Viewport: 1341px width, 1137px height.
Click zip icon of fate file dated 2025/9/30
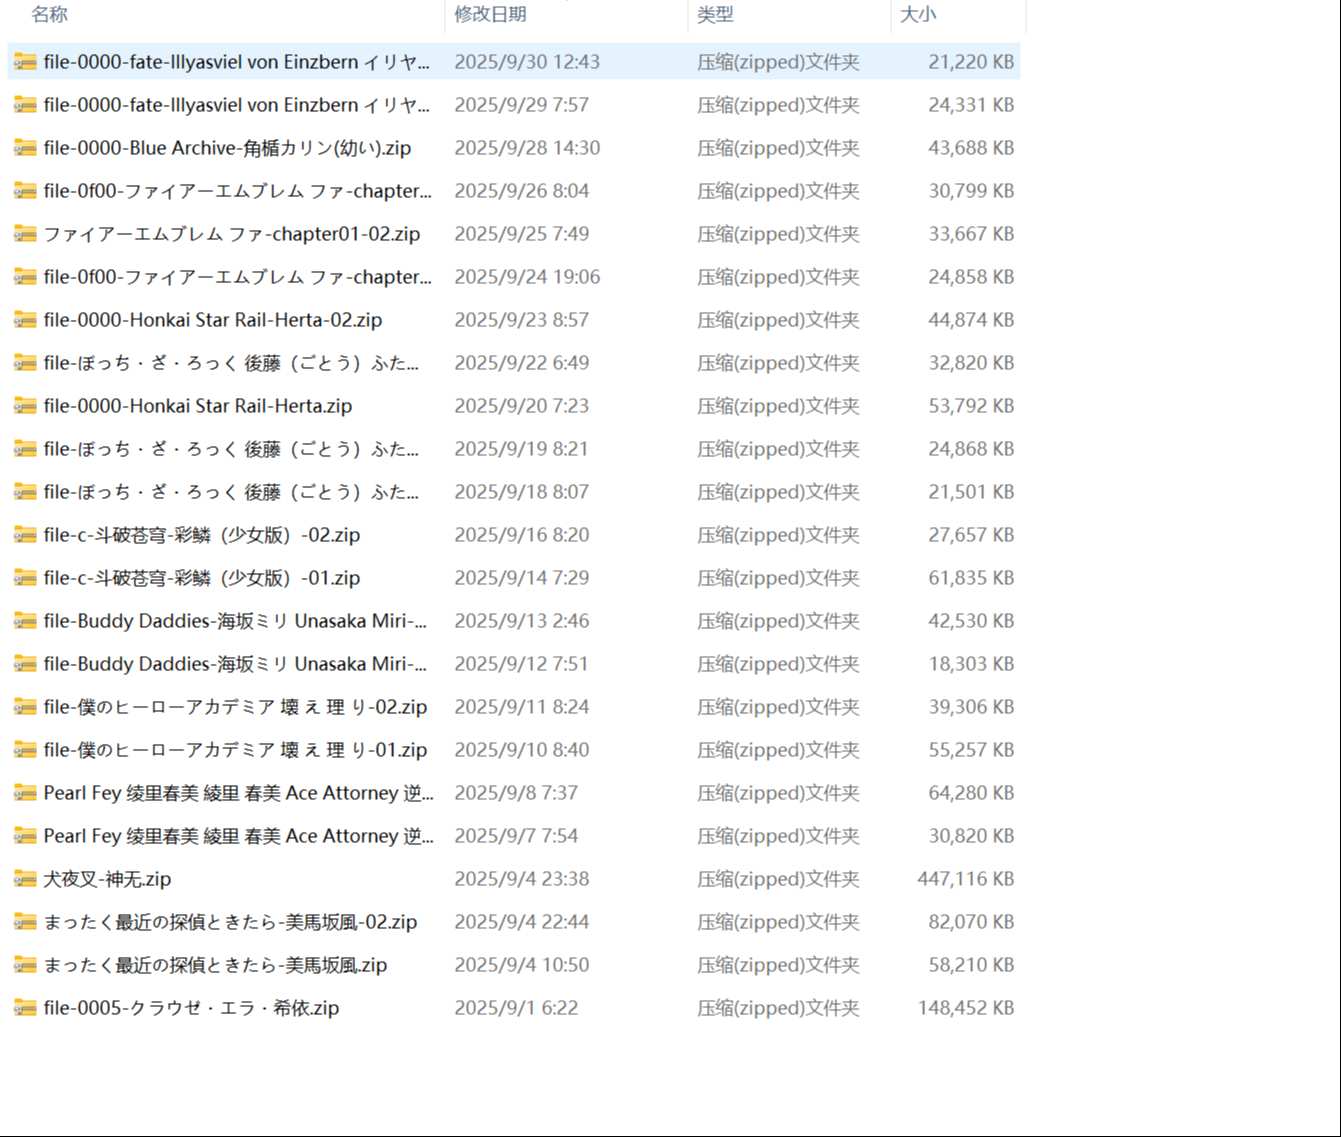coord(25,62)
